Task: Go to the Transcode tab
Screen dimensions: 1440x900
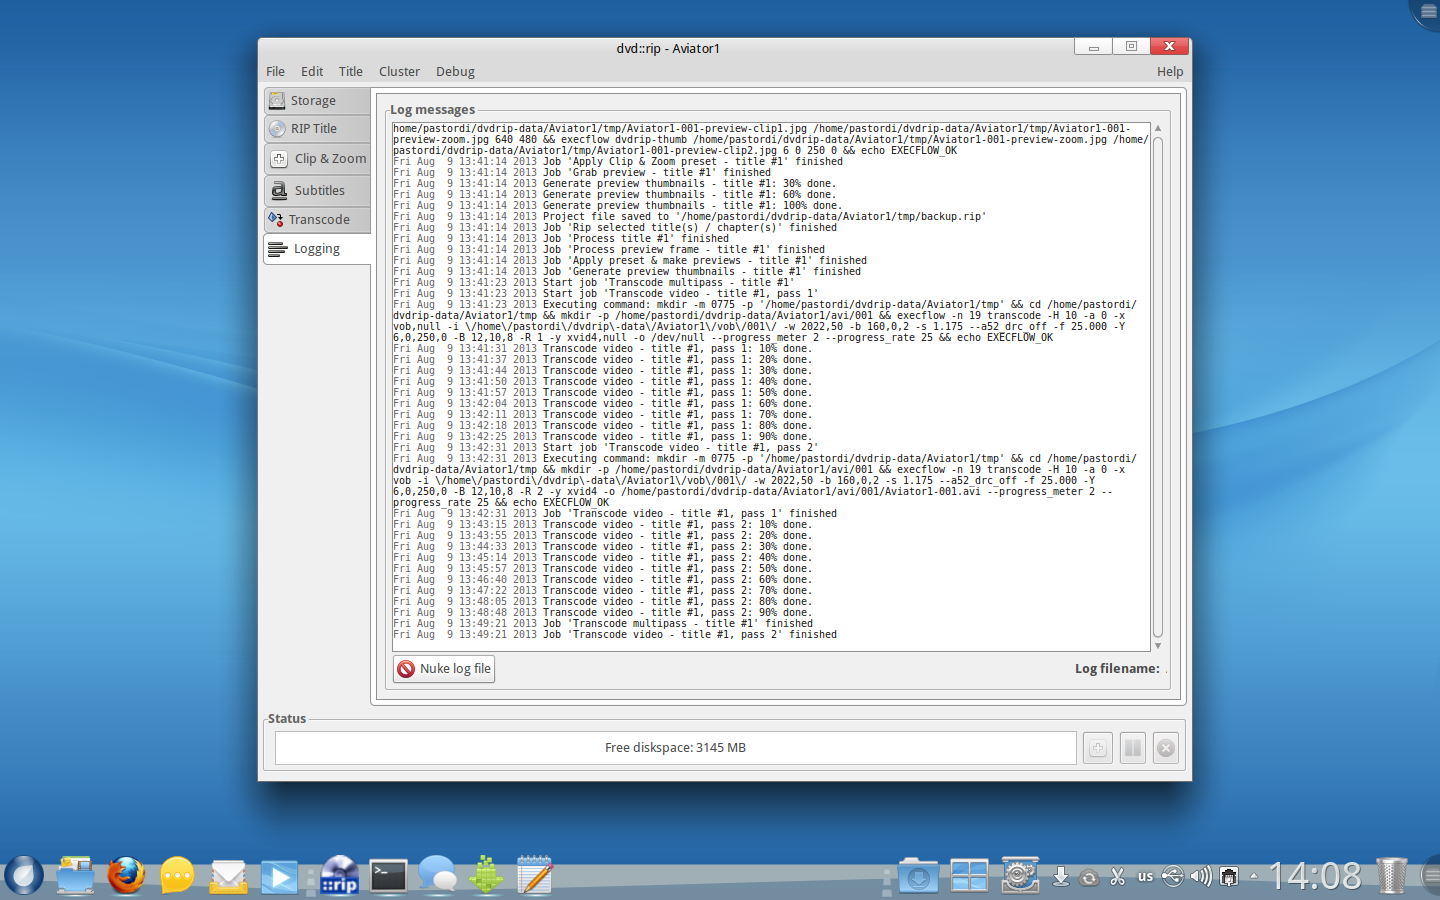Action: (x=317, y=220)
